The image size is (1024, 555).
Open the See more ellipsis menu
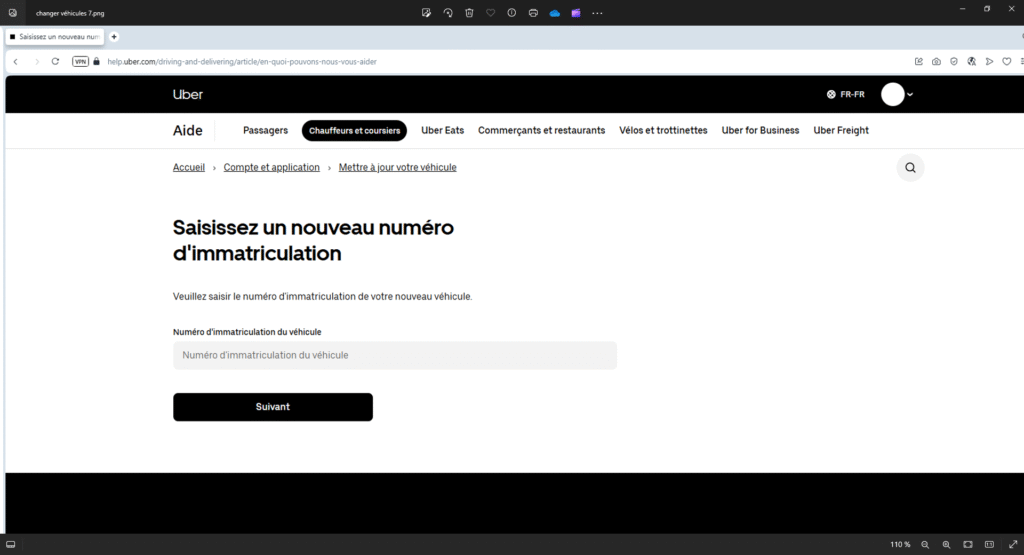pyautogui.click(x=597, y=12)
